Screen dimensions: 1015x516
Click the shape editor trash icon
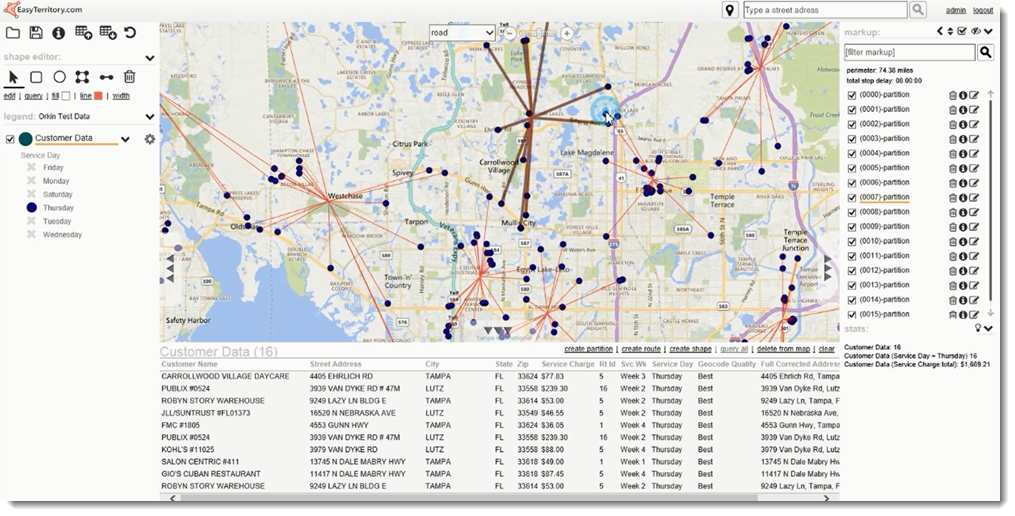click(x=129, y=77)
